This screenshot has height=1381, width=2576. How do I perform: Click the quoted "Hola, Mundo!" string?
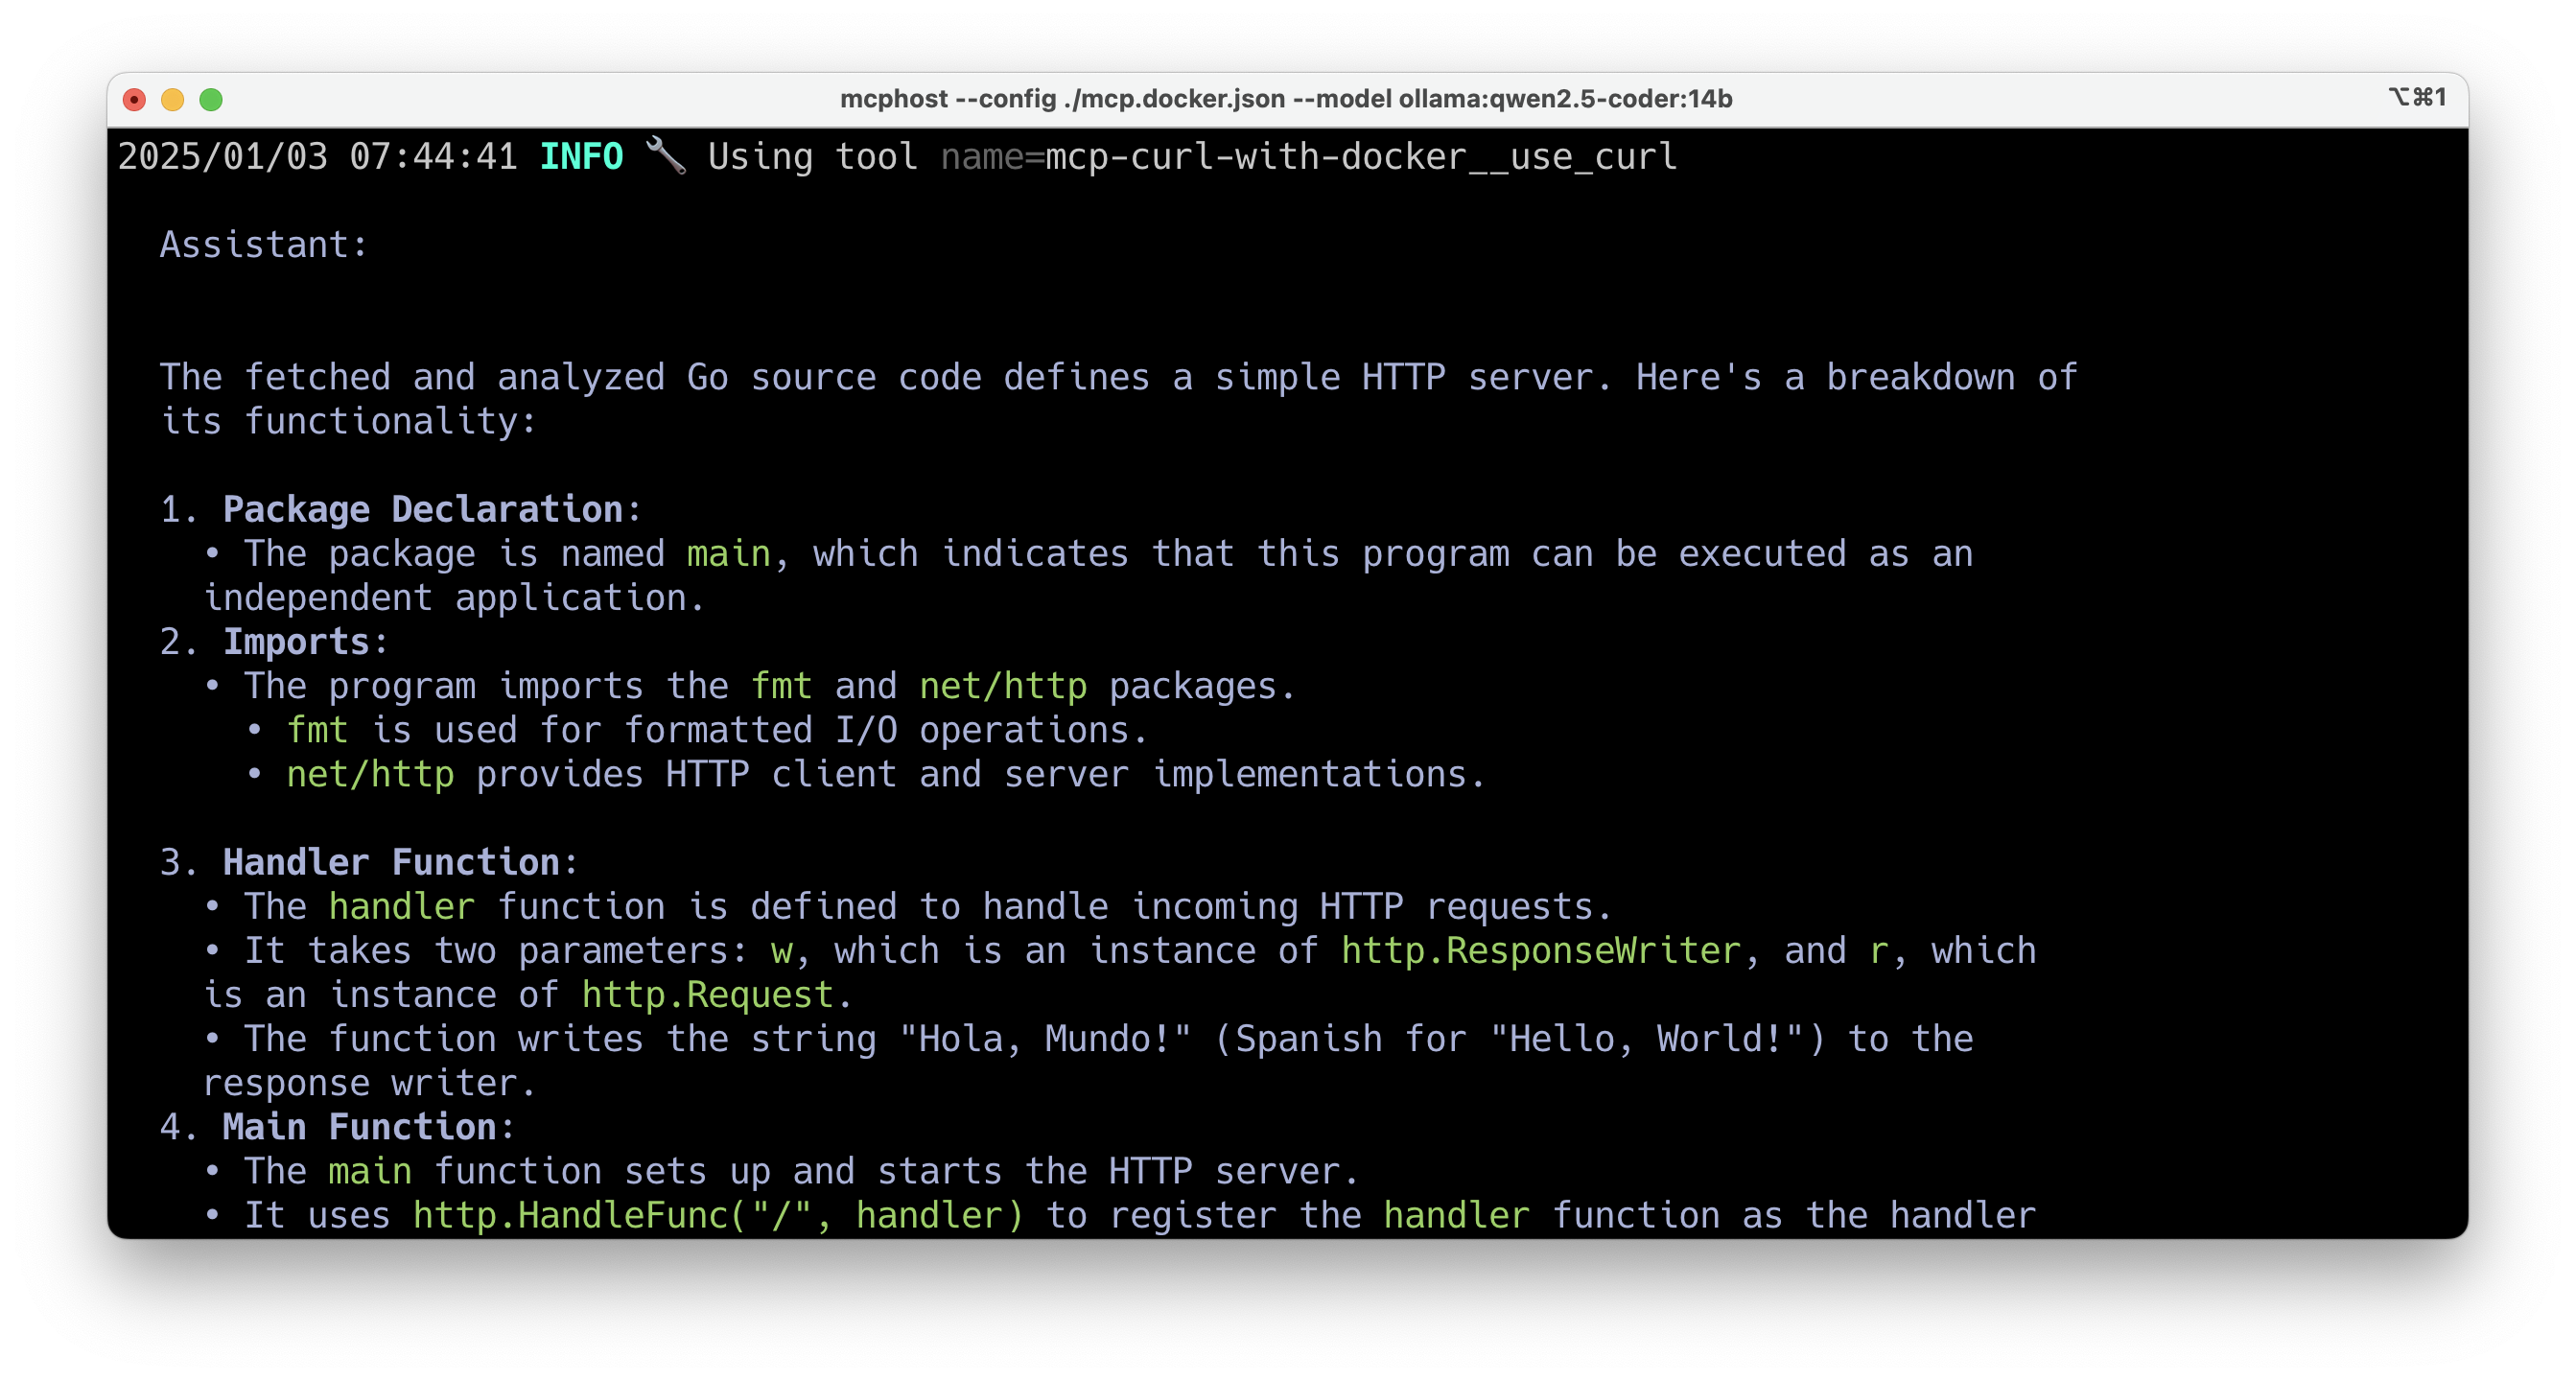point(1044,1039)
